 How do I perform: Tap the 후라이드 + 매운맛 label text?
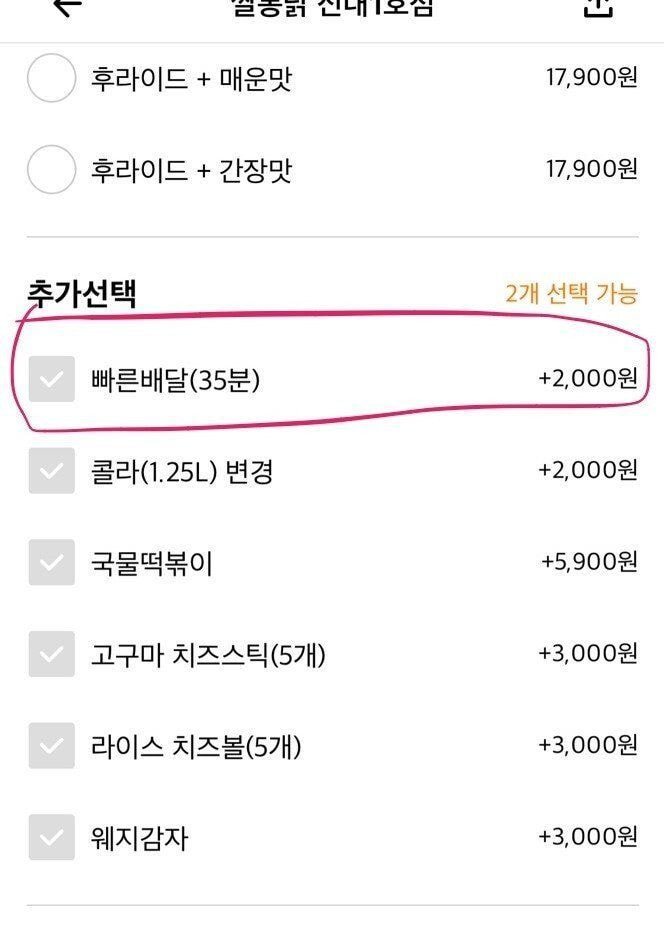[191, 78]
